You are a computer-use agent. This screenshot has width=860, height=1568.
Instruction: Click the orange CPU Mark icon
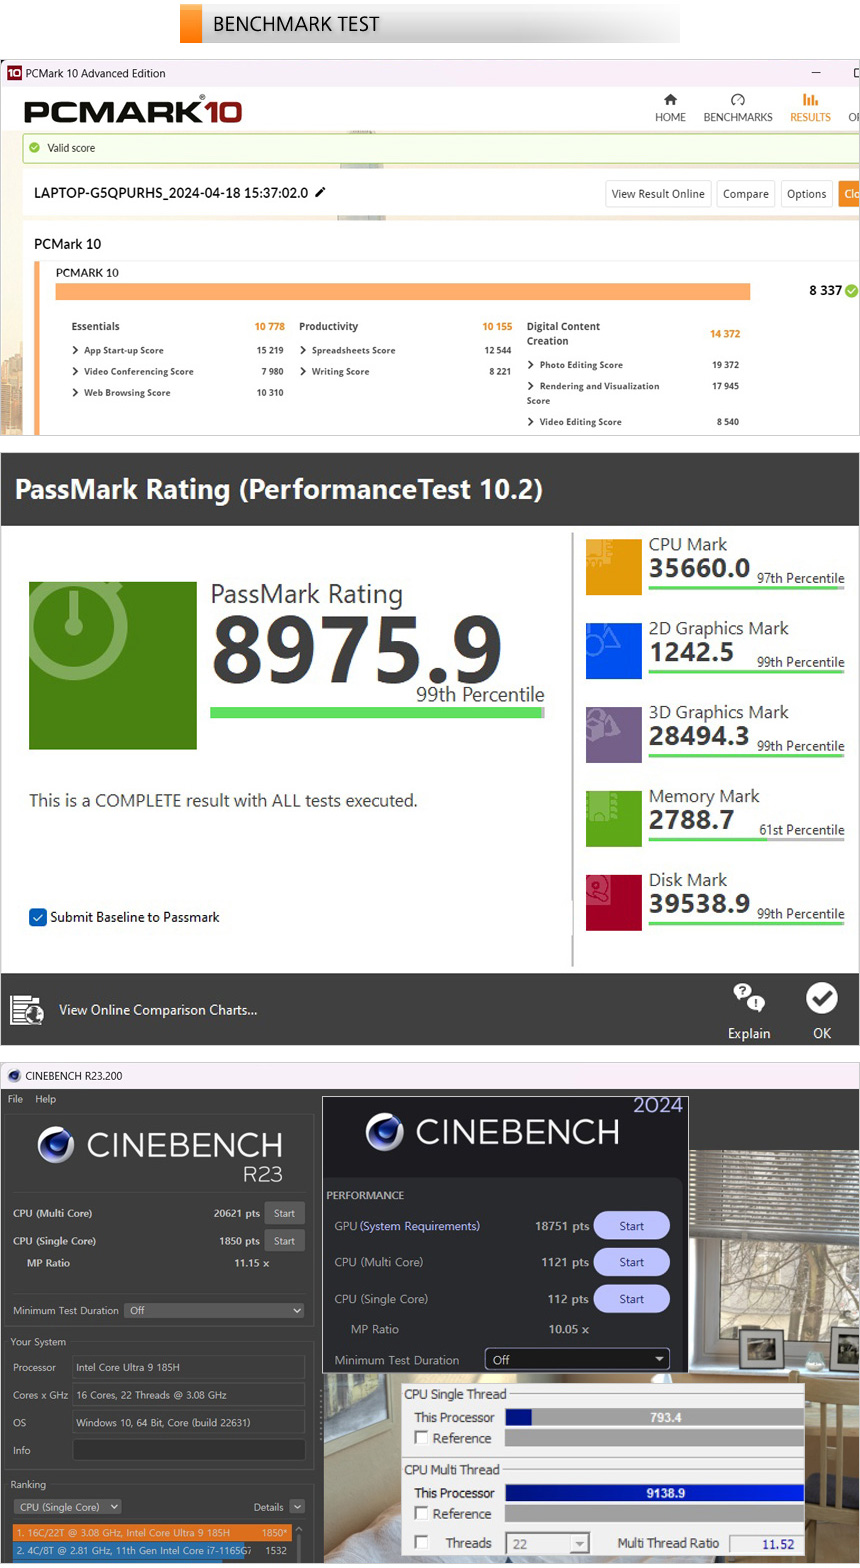(x=614, y=567)
